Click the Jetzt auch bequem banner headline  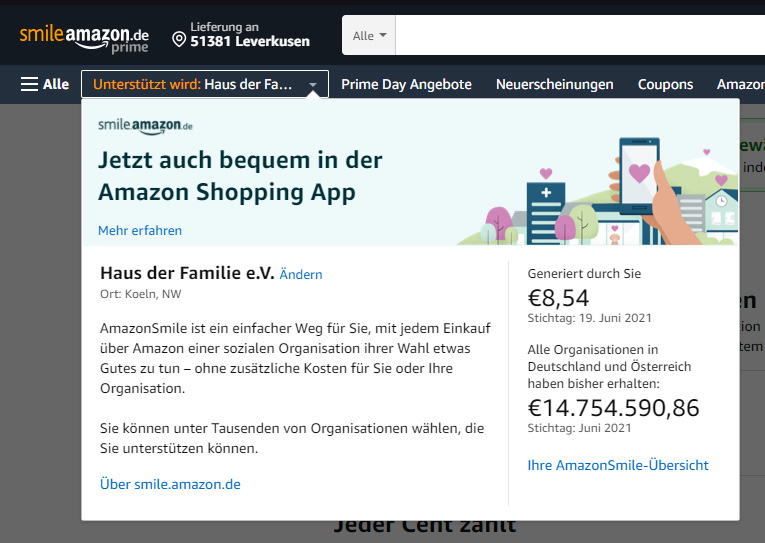coord(240,175)
